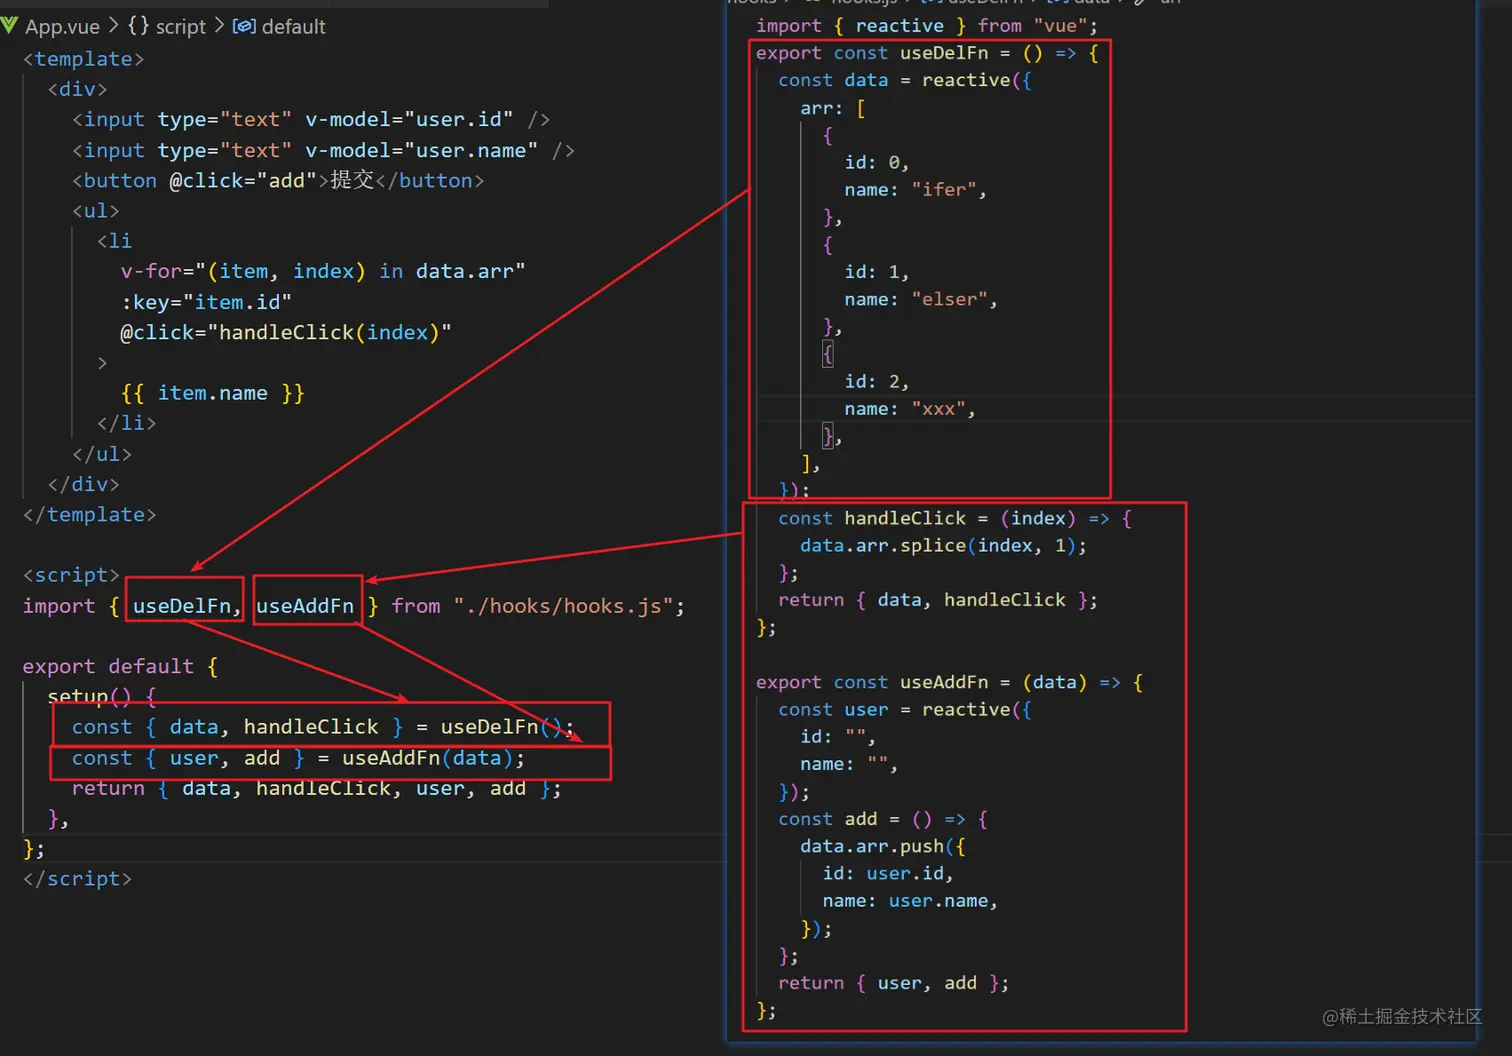Screen dimensions: 1512x1056
Task: Click the name: "xxx" line
Action: (x=910, y=409)
